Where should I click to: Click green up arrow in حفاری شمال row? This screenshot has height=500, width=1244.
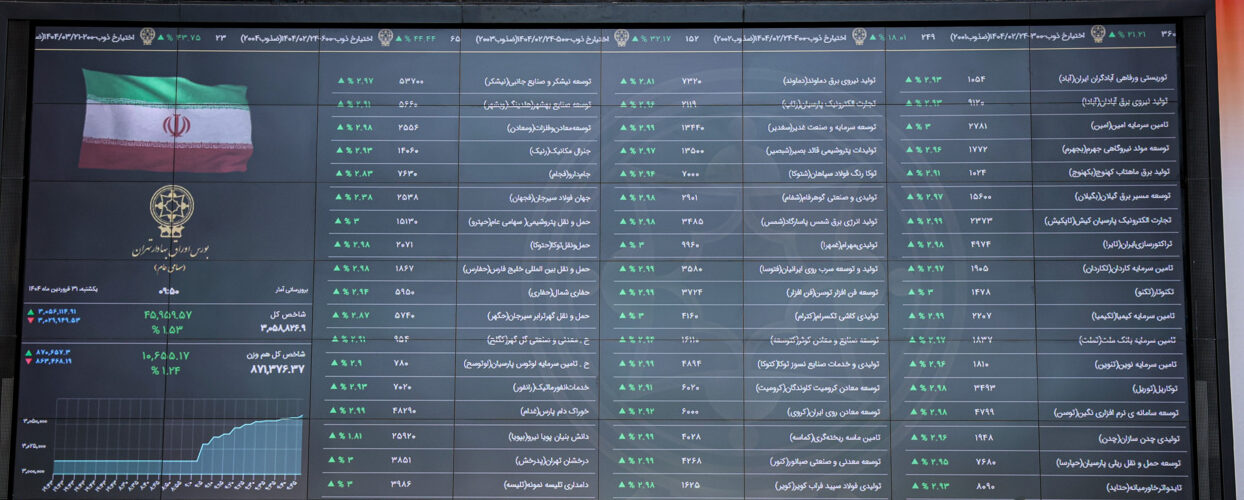336,292
